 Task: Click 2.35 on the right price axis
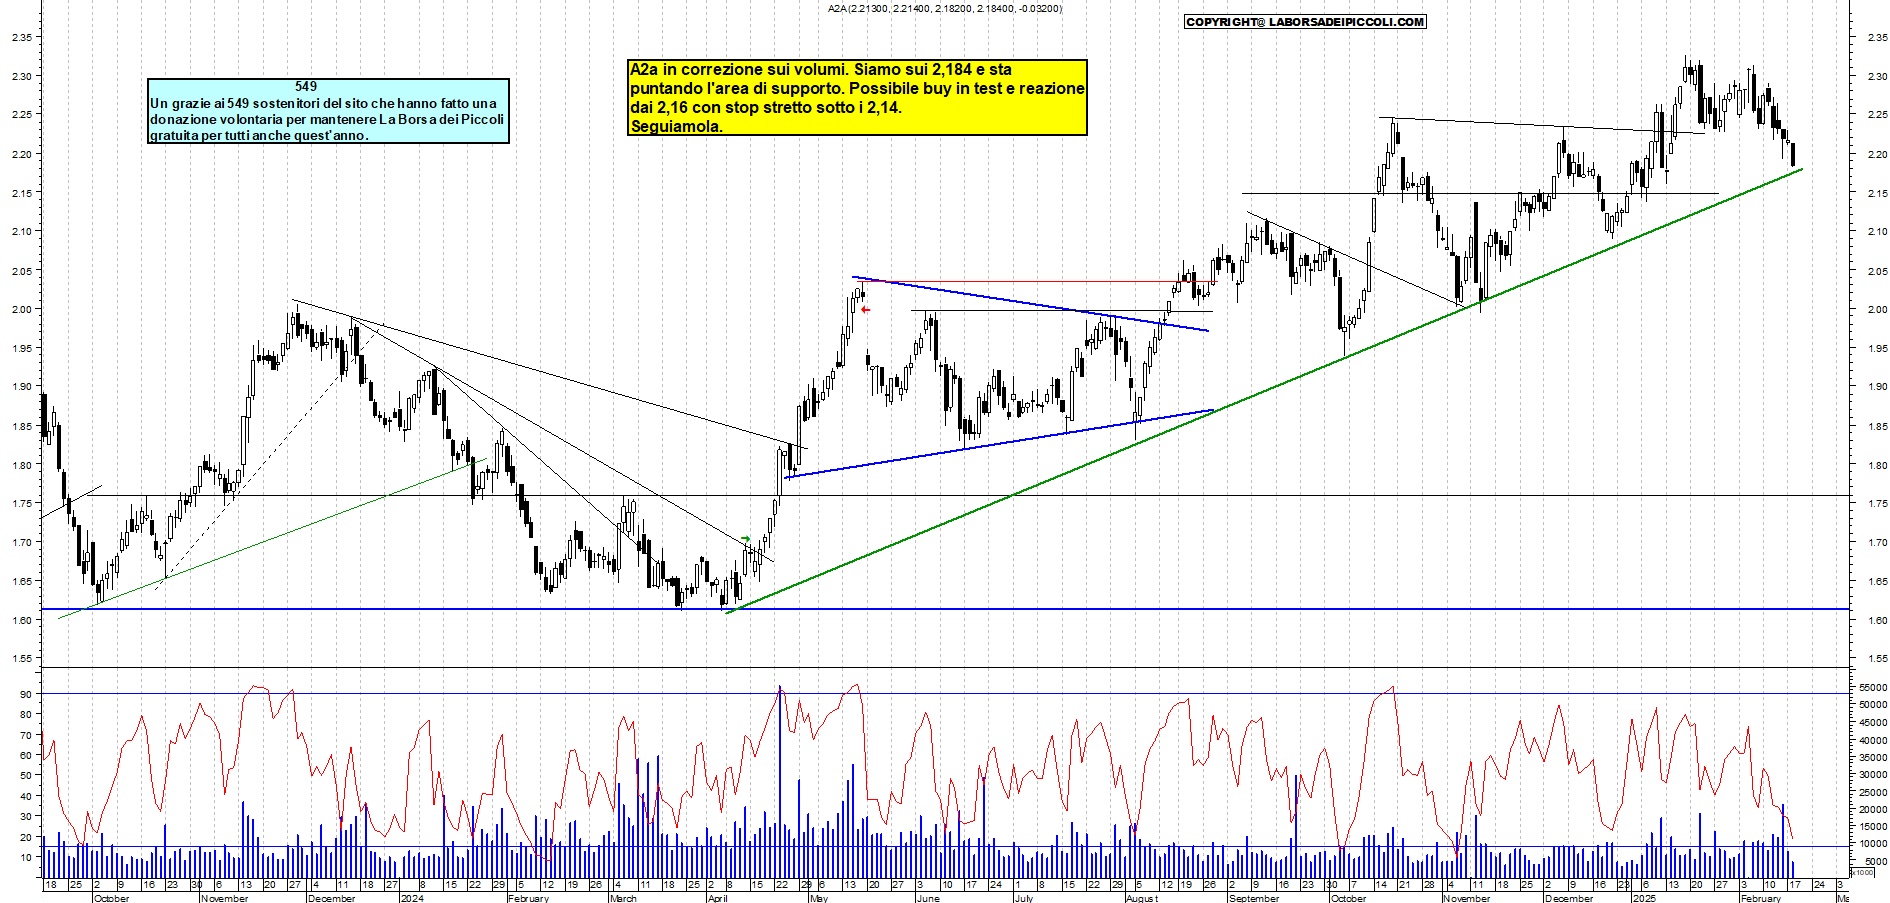[x=1877, y=37]
